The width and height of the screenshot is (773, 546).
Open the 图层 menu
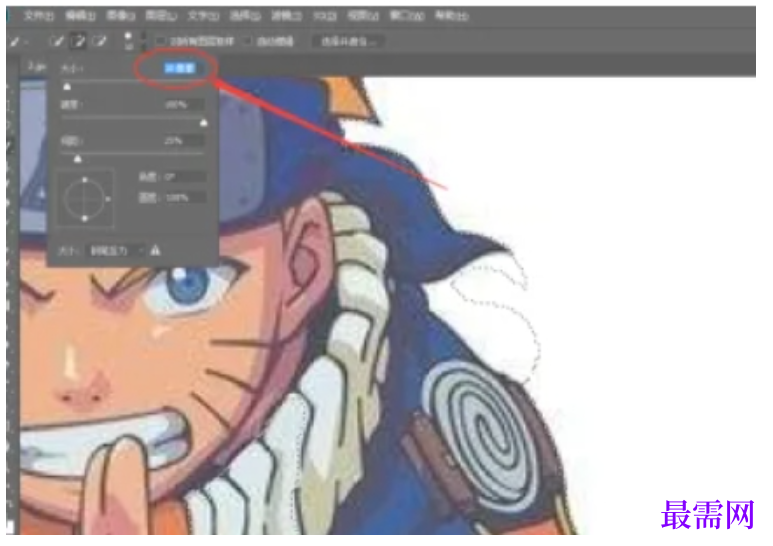coord(161,16)
